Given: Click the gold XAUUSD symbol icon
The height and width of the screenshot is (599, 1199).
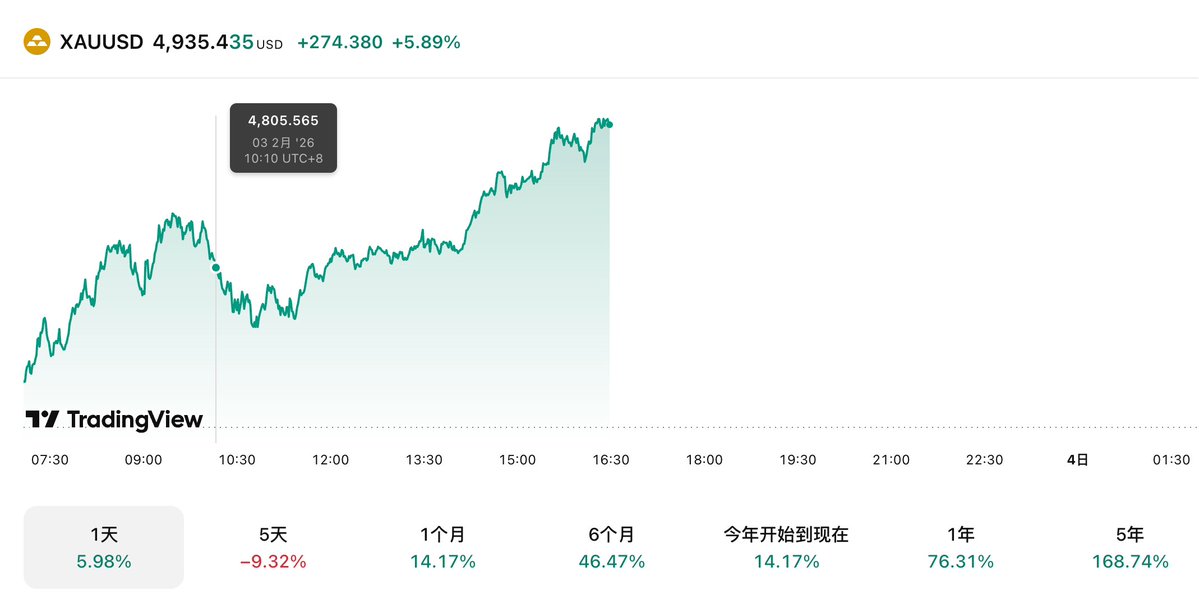Looking at the screenshot, I should pyautogui.click(x=37, y=43).
